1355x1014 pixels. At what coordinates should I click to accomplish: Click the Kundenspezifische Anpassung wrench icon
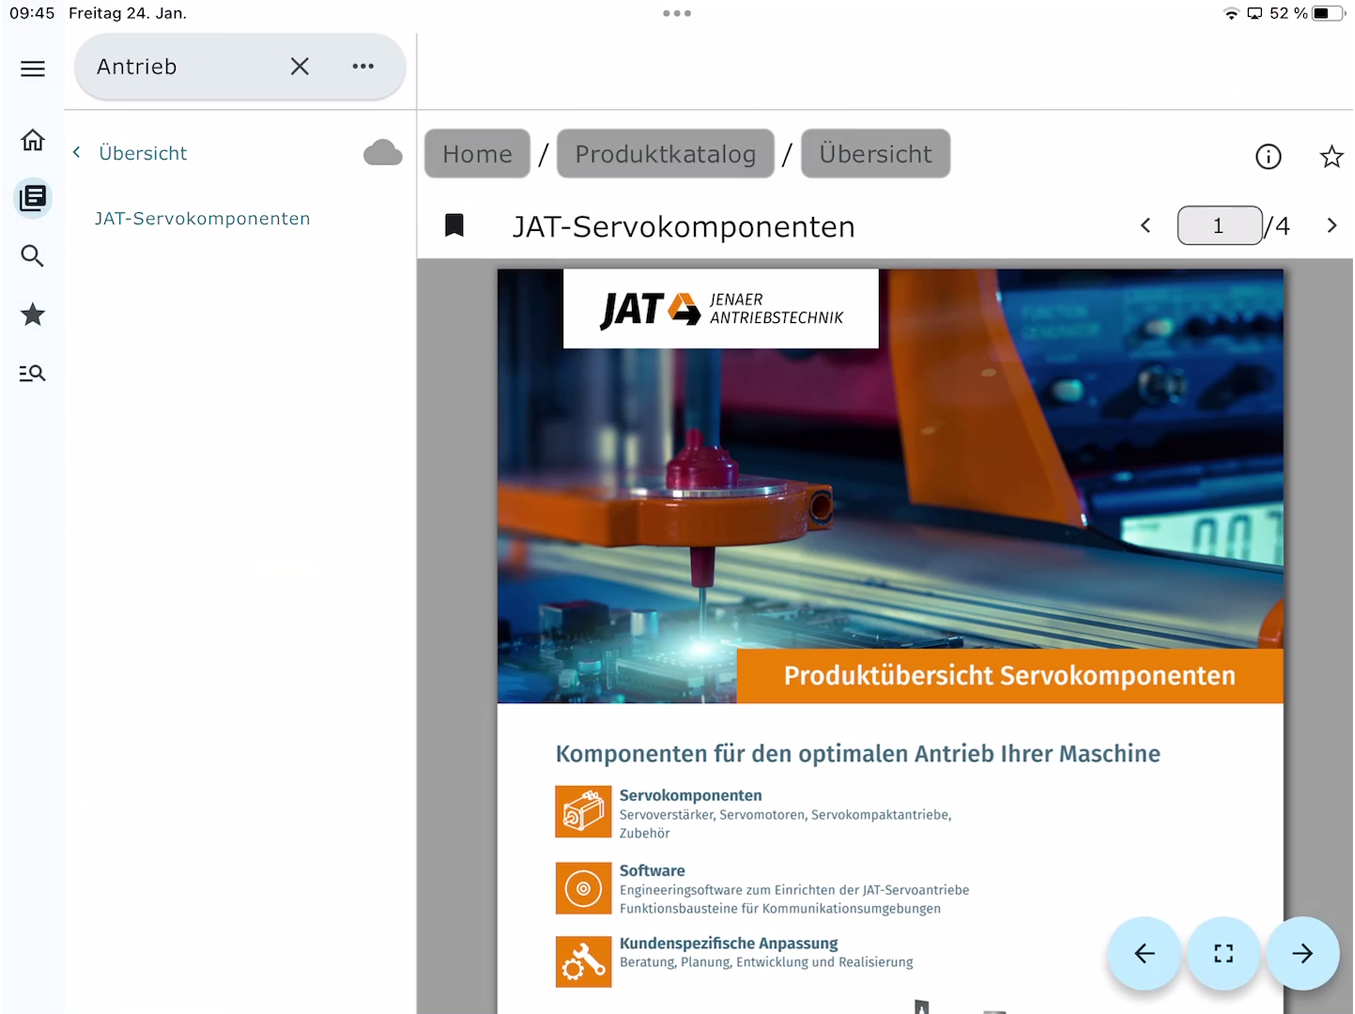(583, 962)
